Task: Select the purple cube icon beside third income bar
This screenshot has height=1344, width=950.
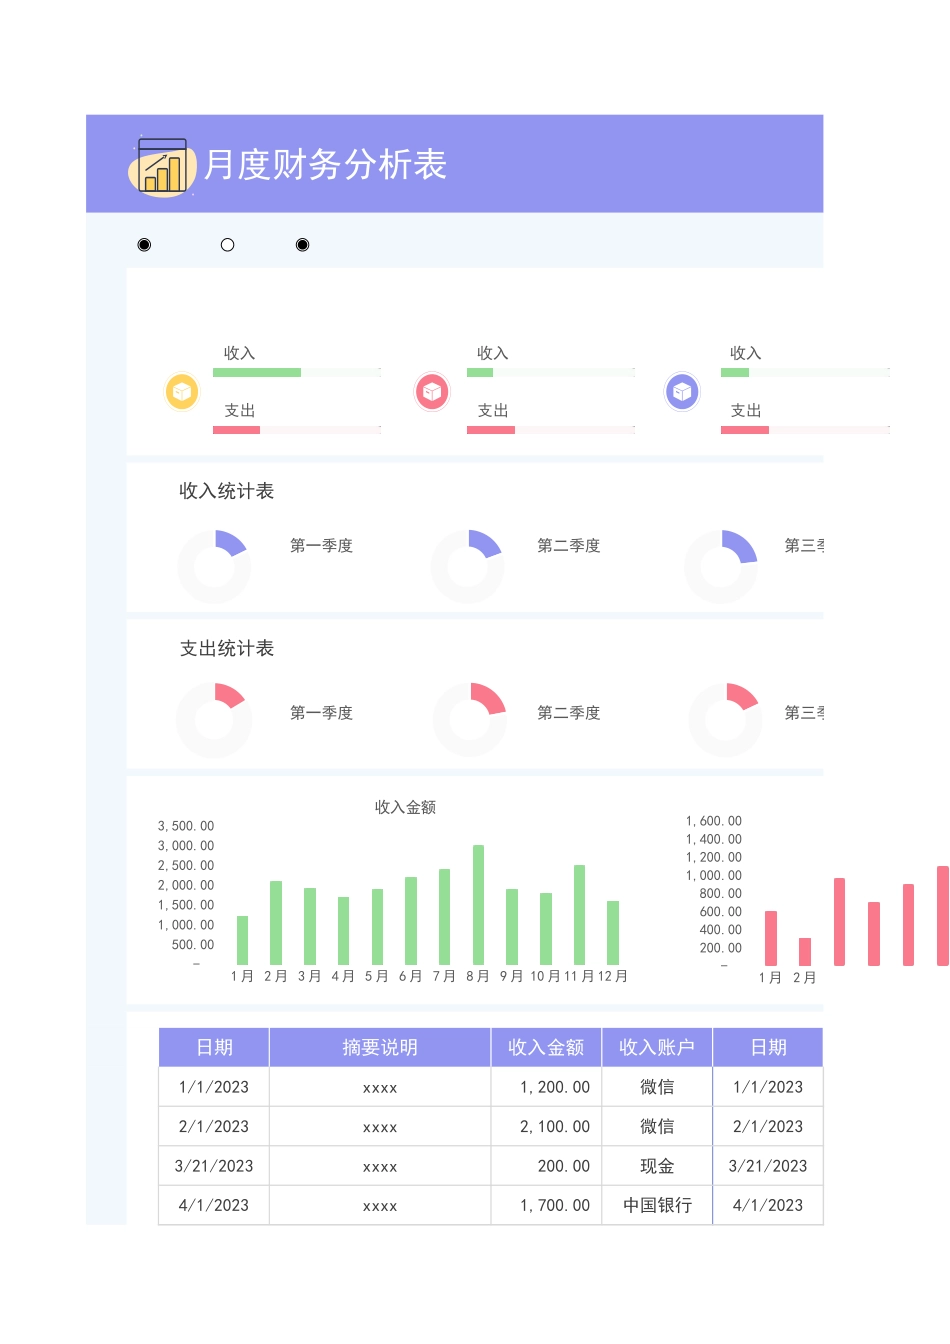Action: coord(682,391)
